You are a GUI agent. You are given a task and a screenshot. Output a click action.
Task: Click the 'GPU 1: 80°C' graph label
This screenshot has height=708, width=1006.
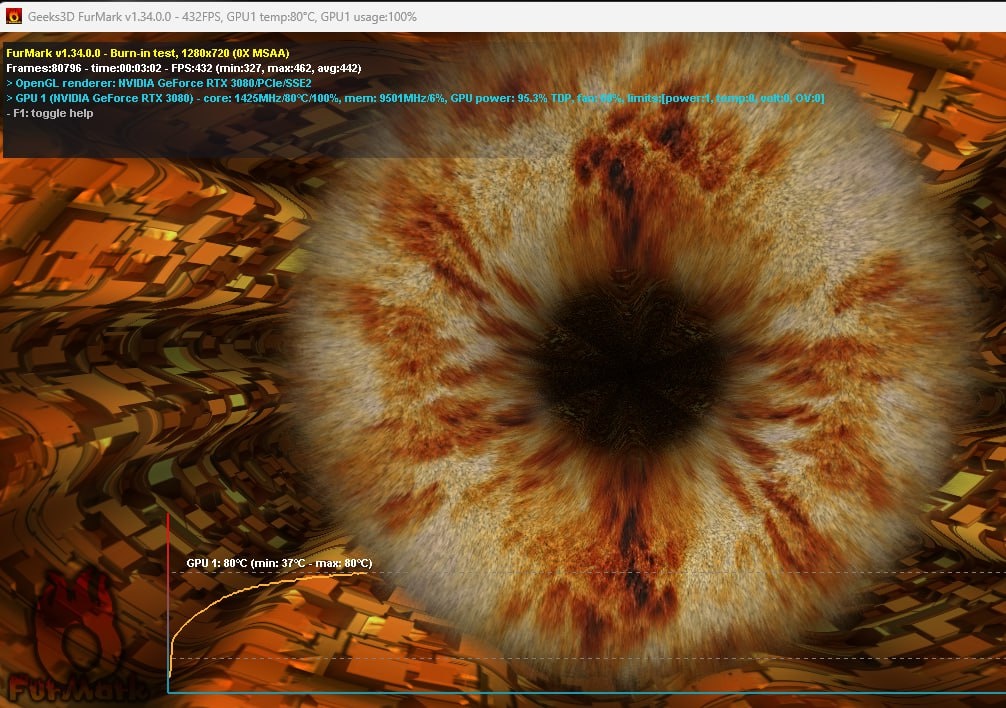click(217, 563)
